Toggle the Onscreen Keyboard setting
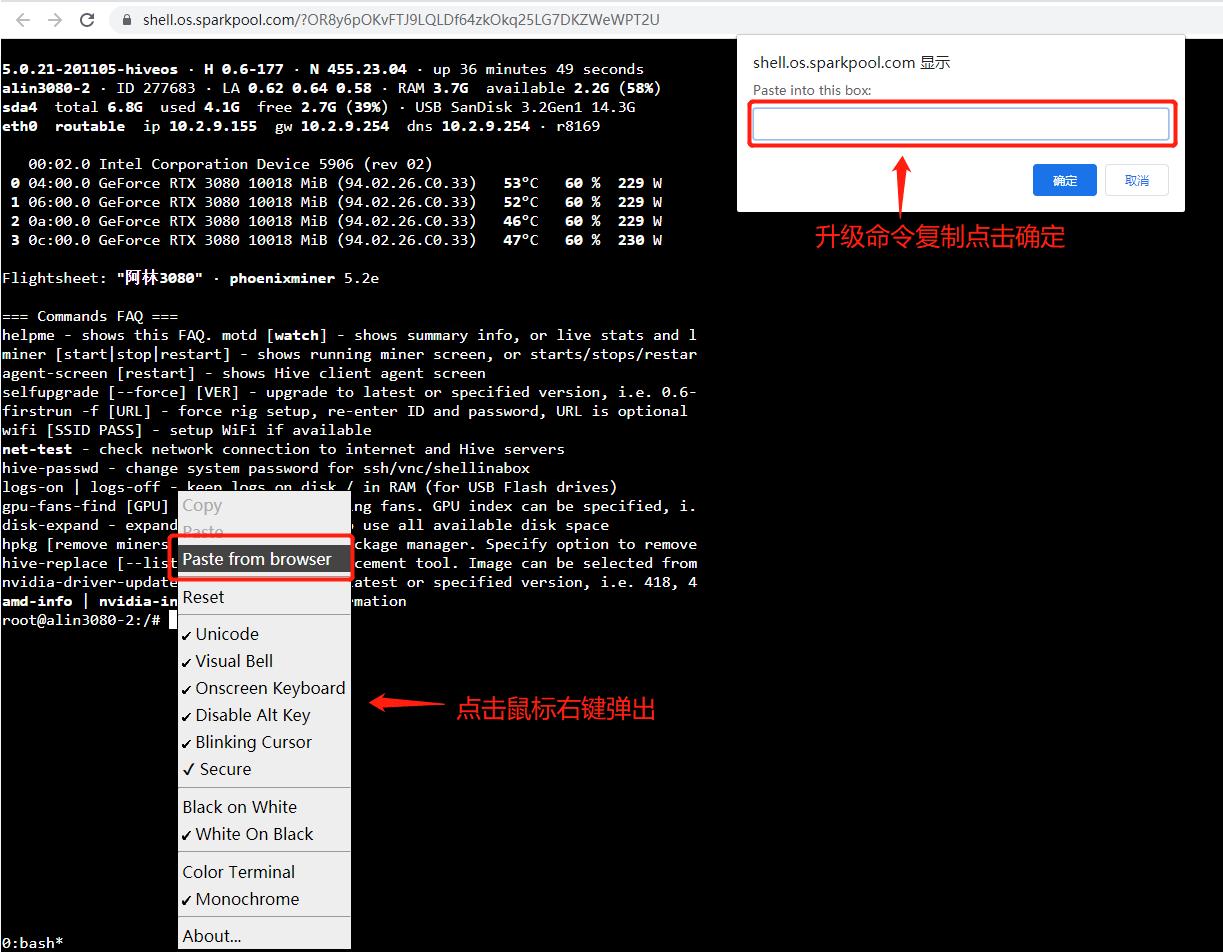This screenshot has height=952, width=1223. [264, 688]
